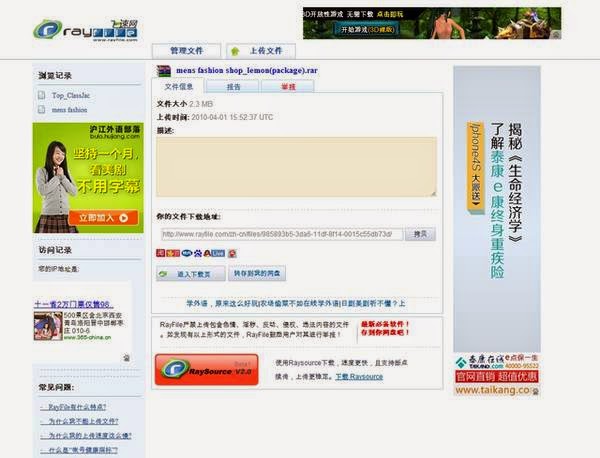
Task: Click the 立即加入 button on green ad
Action: 103,218
